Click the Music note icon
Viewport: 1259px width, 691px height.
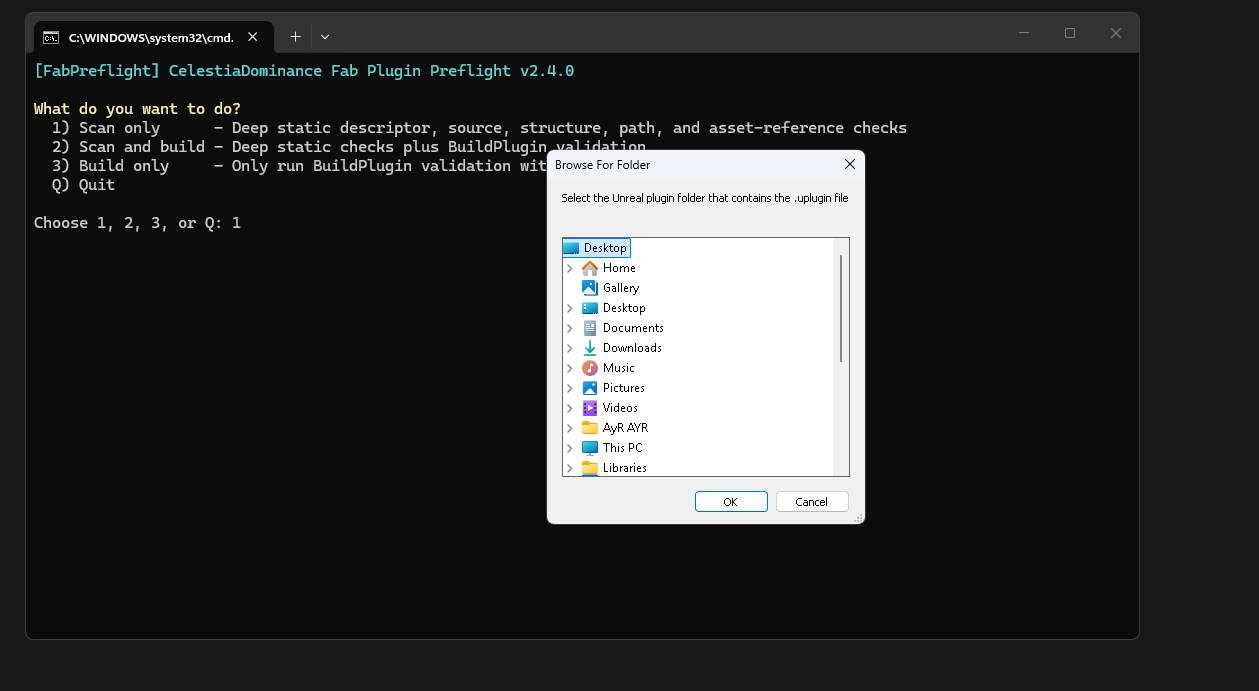click(590, 368)
